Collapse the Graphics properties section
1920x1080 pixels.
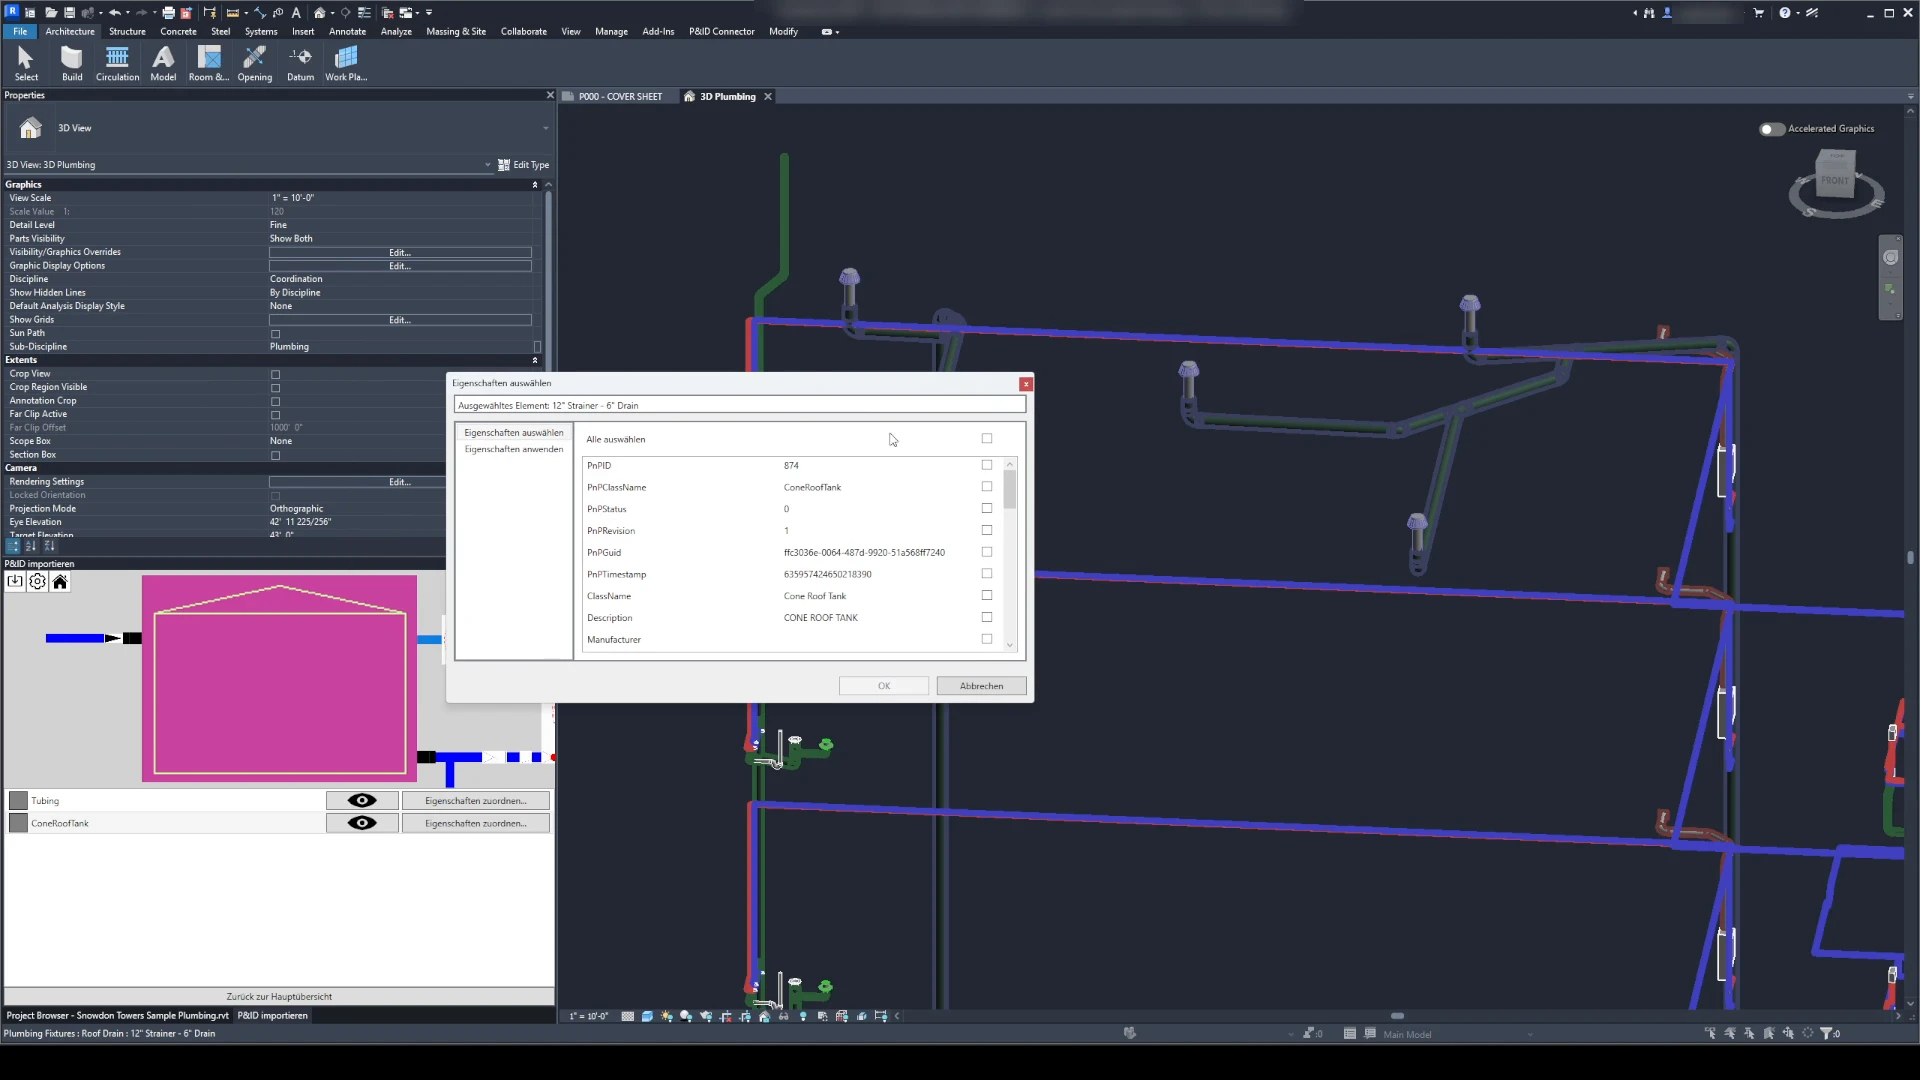(535, 185)
